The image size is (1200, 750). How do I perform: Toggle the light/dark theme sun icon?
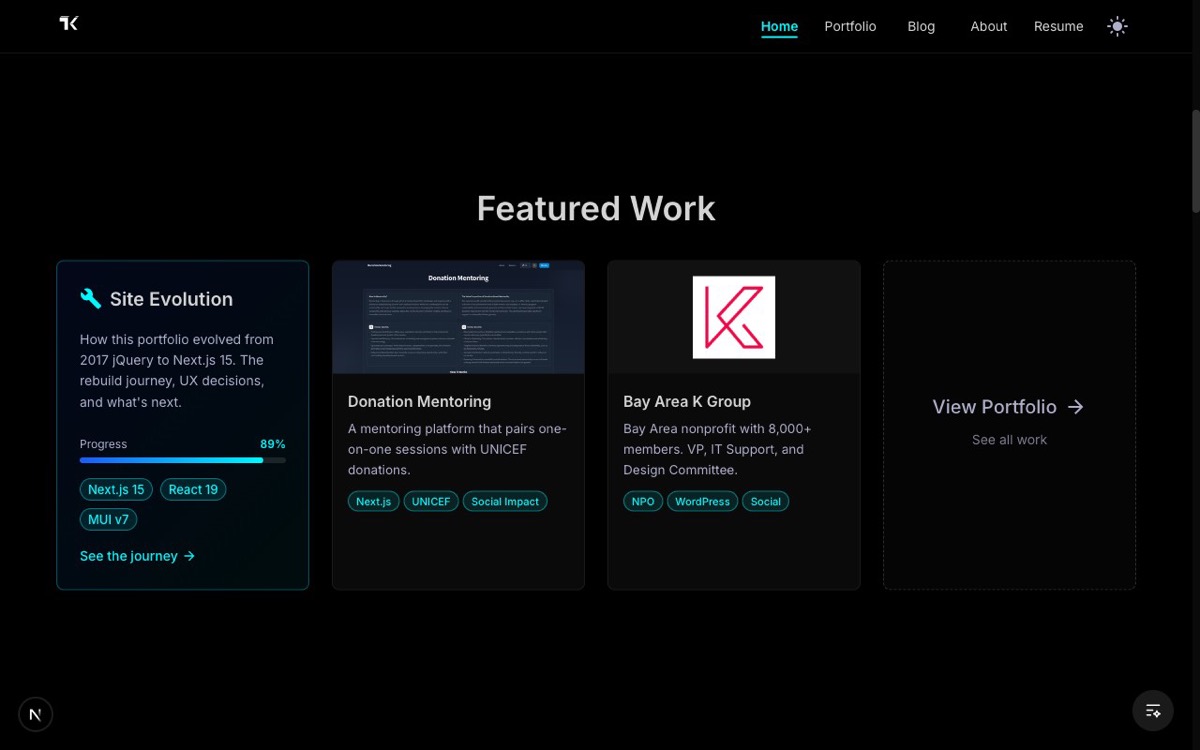[x=1117, y=27]
